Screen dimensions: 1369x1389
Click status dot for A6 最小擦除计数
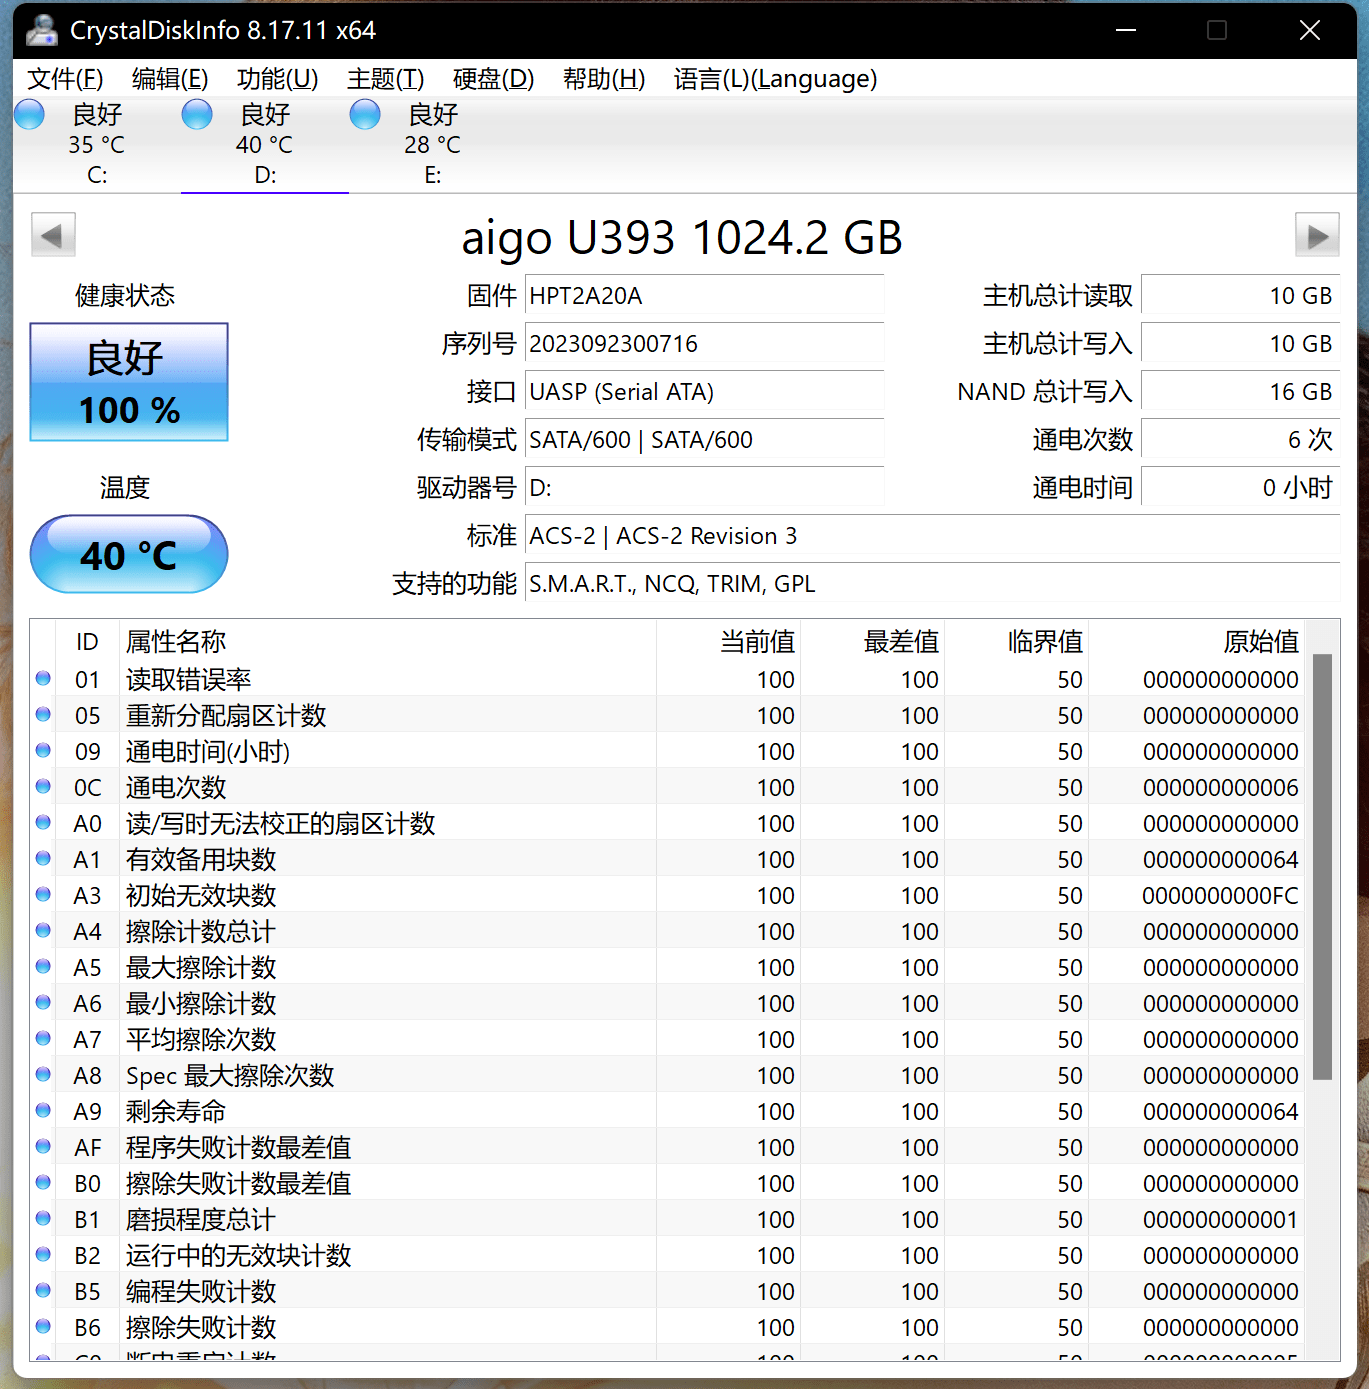43,1002
